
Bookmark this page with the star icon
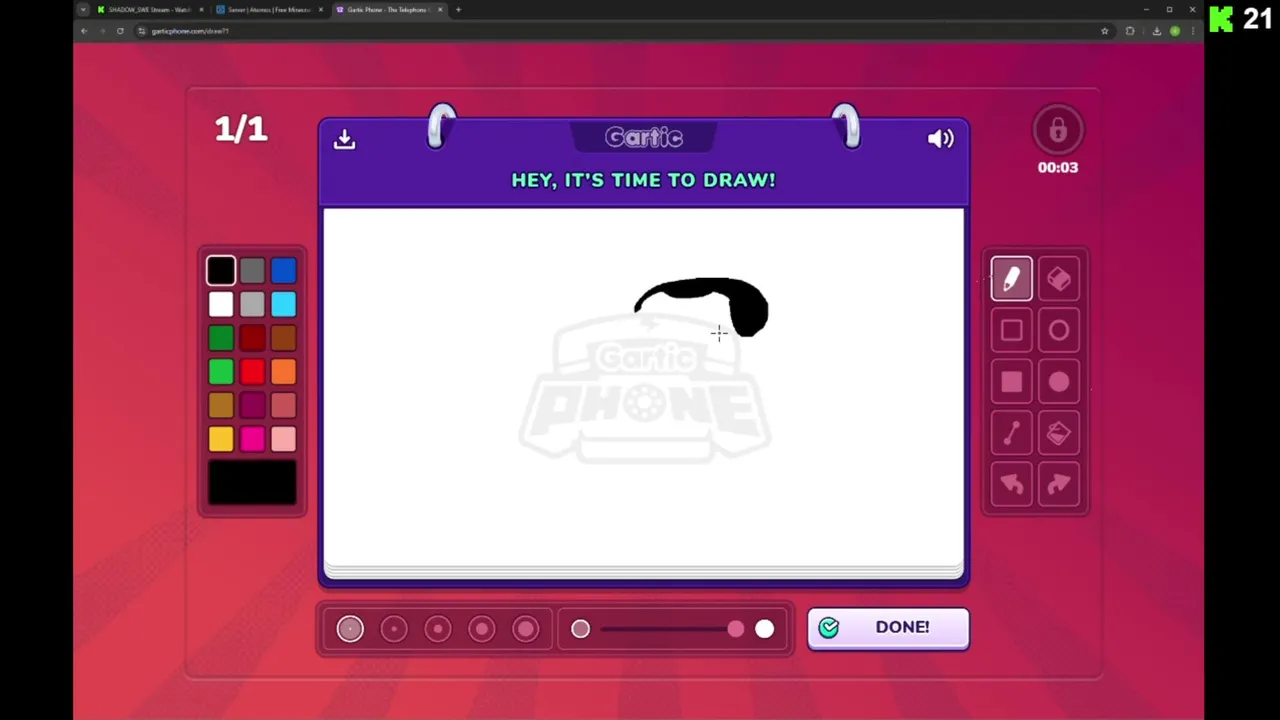pyautogui.click(x=1104, y=31)
